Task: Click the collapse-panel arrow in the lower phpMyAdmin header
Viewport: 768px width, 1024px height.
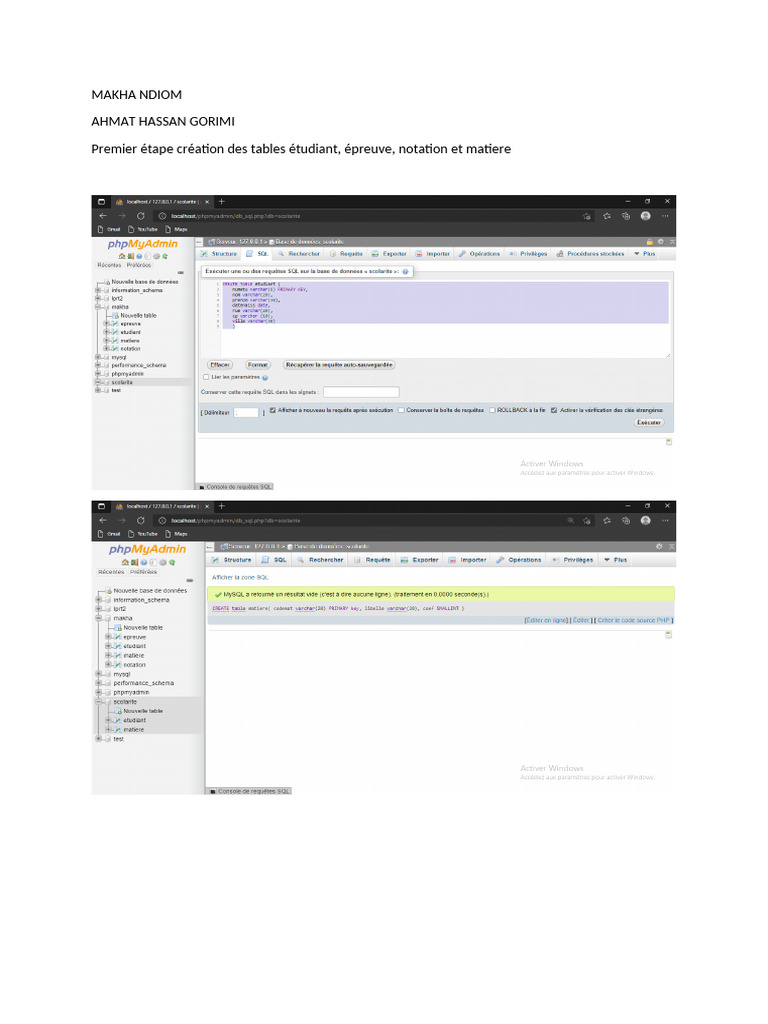Action: pos(672,547)
